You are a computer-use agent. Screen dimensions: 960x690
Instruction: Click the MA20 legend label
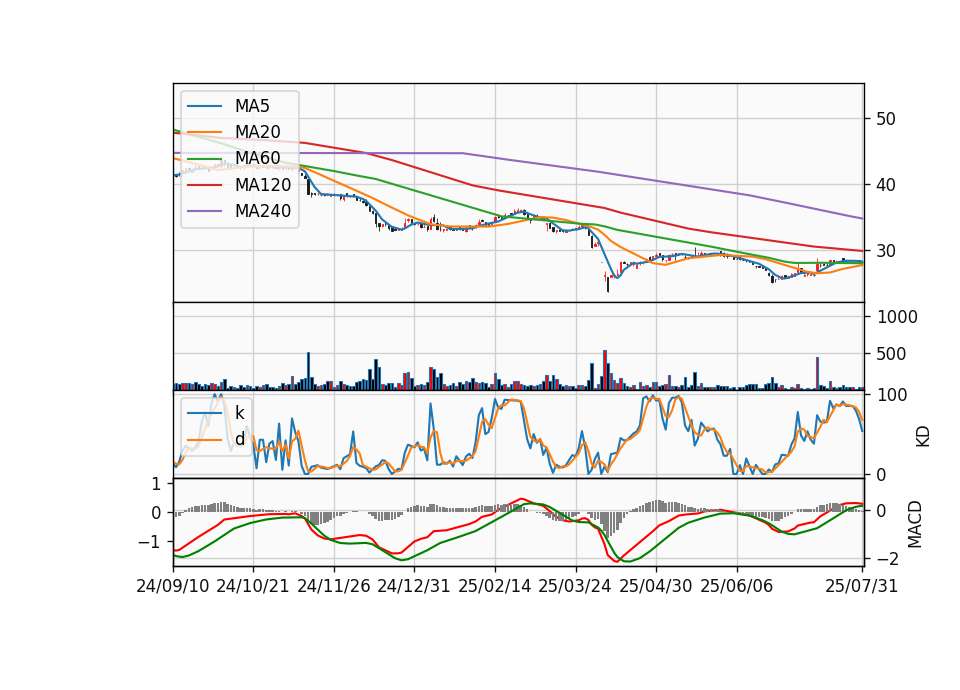(257, 132)
